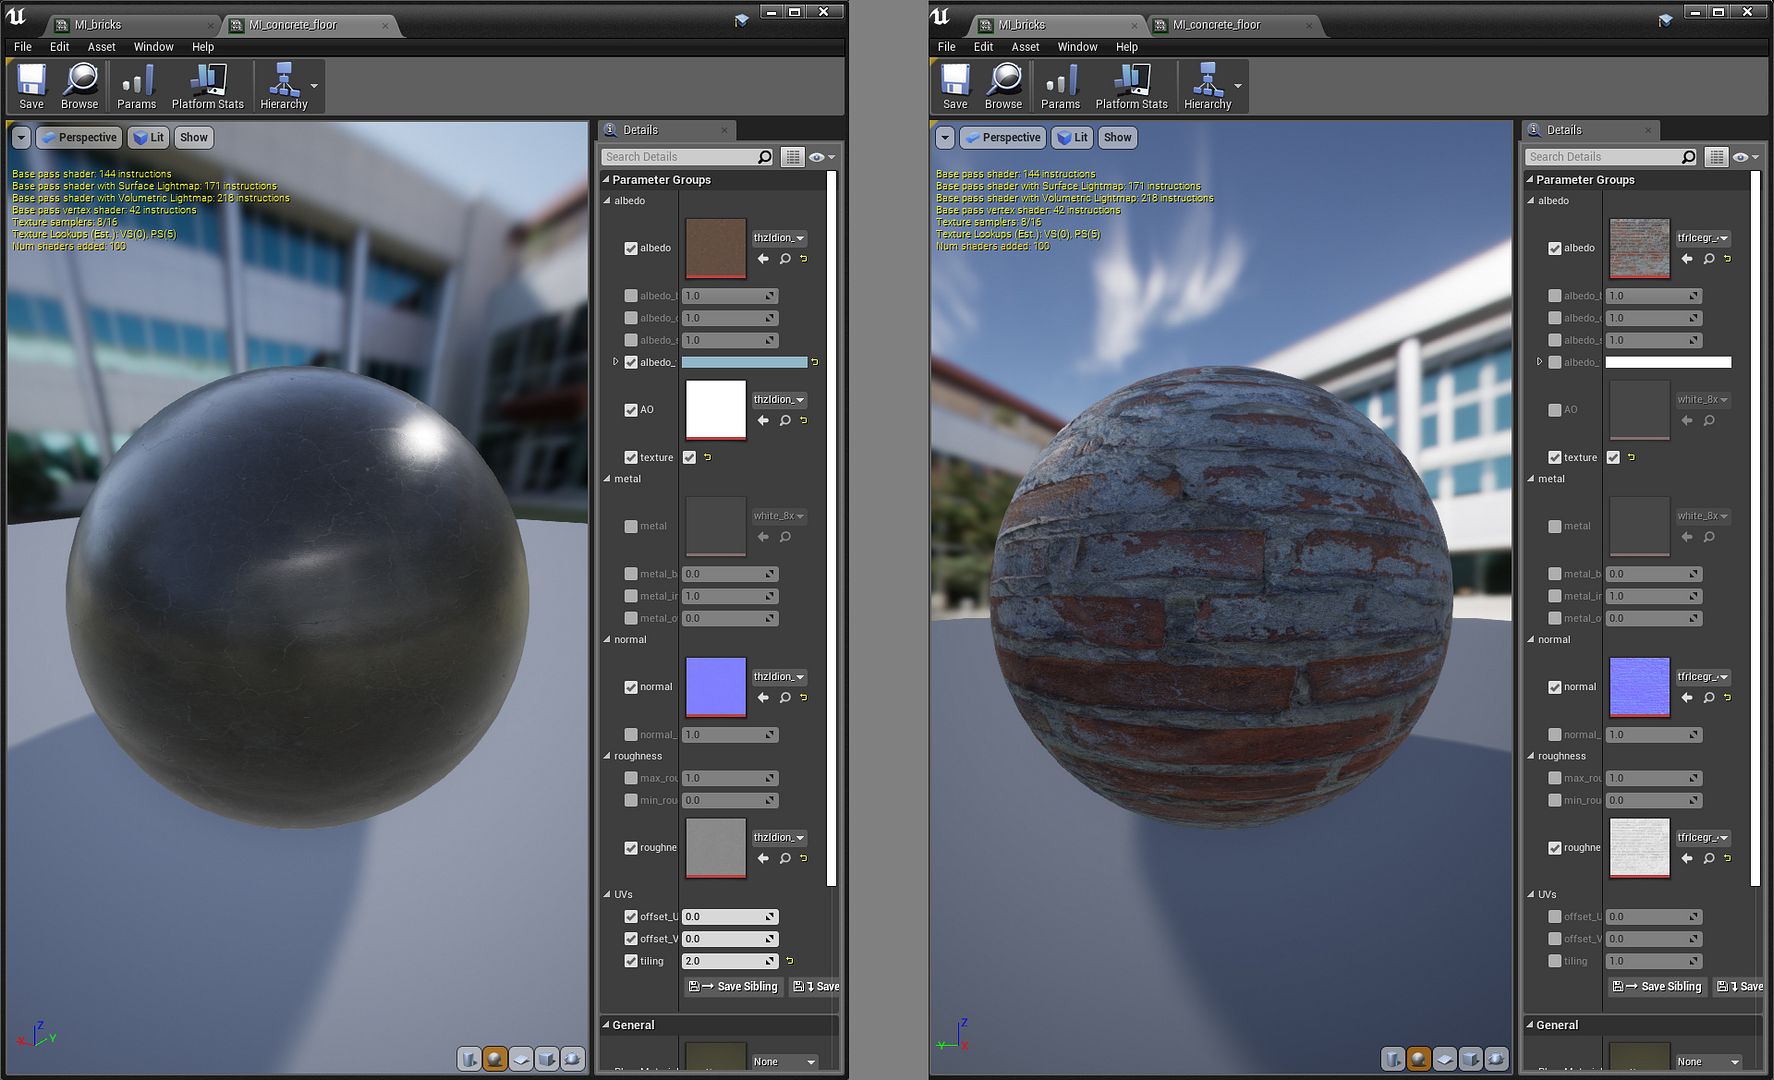Open the Perspective view dropdown in the left viewport

(80, 138)
